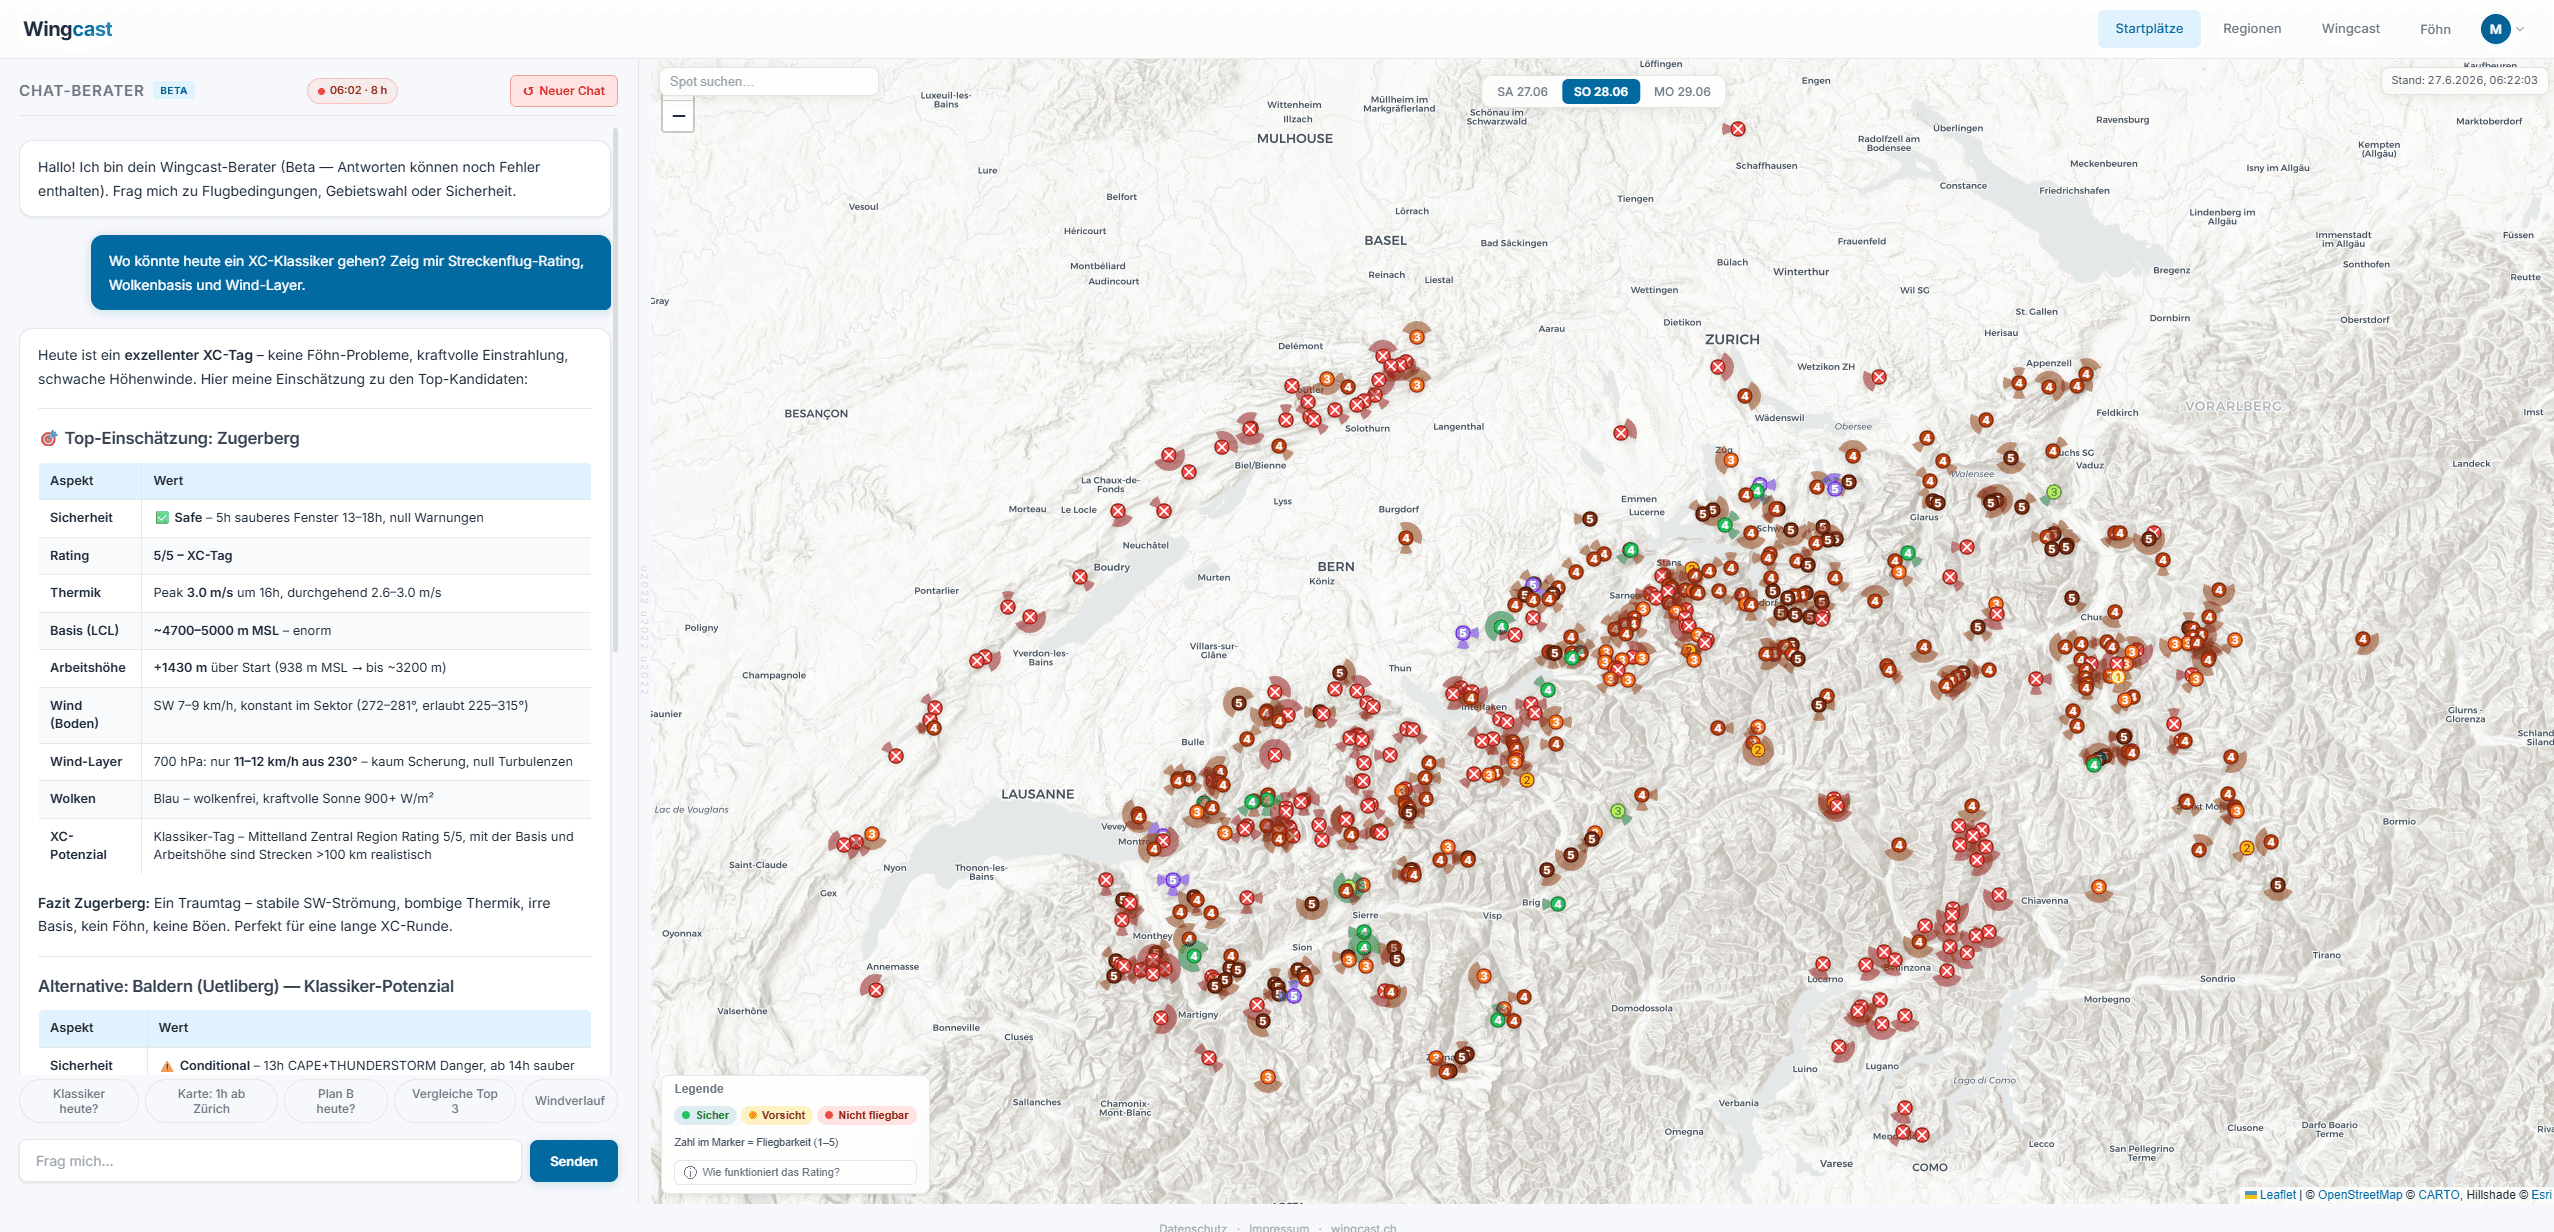Click the info icon in rating help

690,1172
